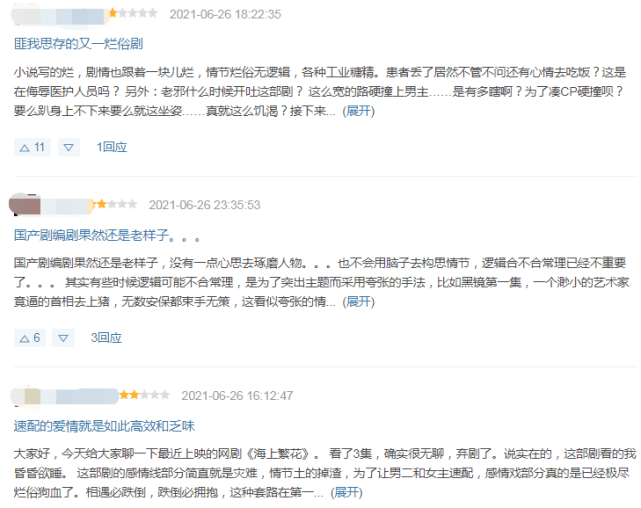View the 1回应 replies on first review

pos(112,147)
